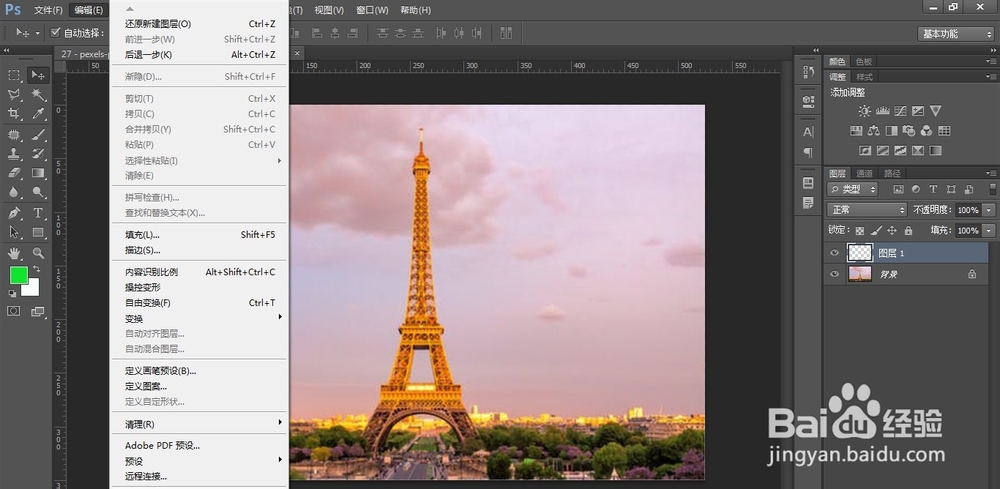The width and height of the screenshot is (1000, 489).
Task: Open the 窗口(W) menu
Action: pyautogui.click(x=372, y=10)
